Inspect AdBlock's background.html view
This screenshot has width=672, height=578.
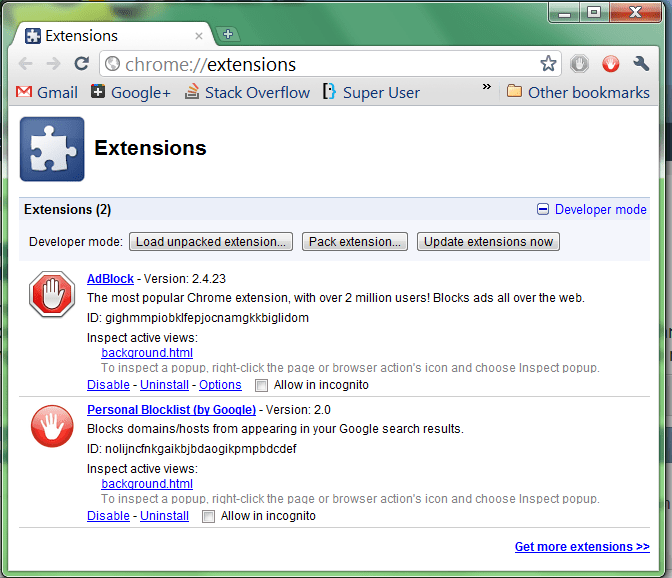[x=147, y=353]
